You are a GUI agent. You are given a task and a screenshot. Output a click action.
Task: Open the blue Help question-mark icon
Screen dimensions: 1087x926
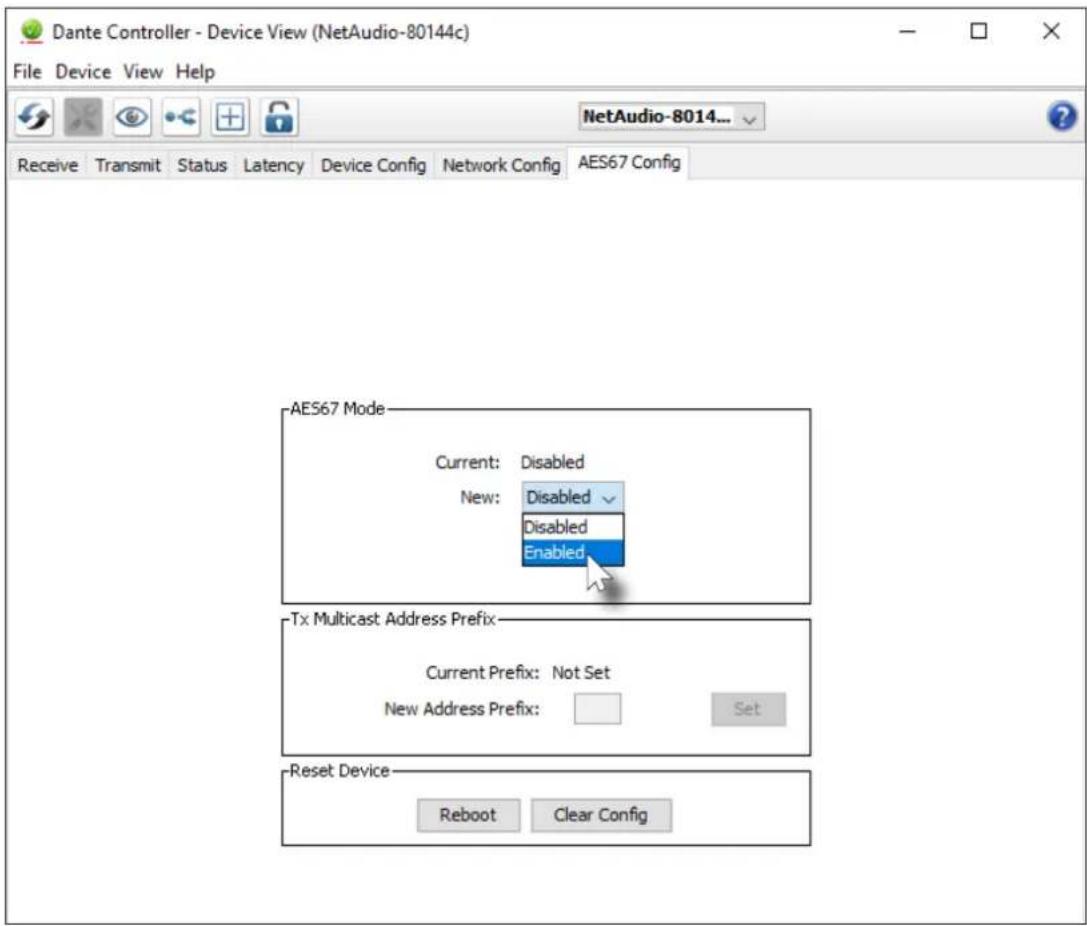pyautogui.click(x=1061, y=116)
